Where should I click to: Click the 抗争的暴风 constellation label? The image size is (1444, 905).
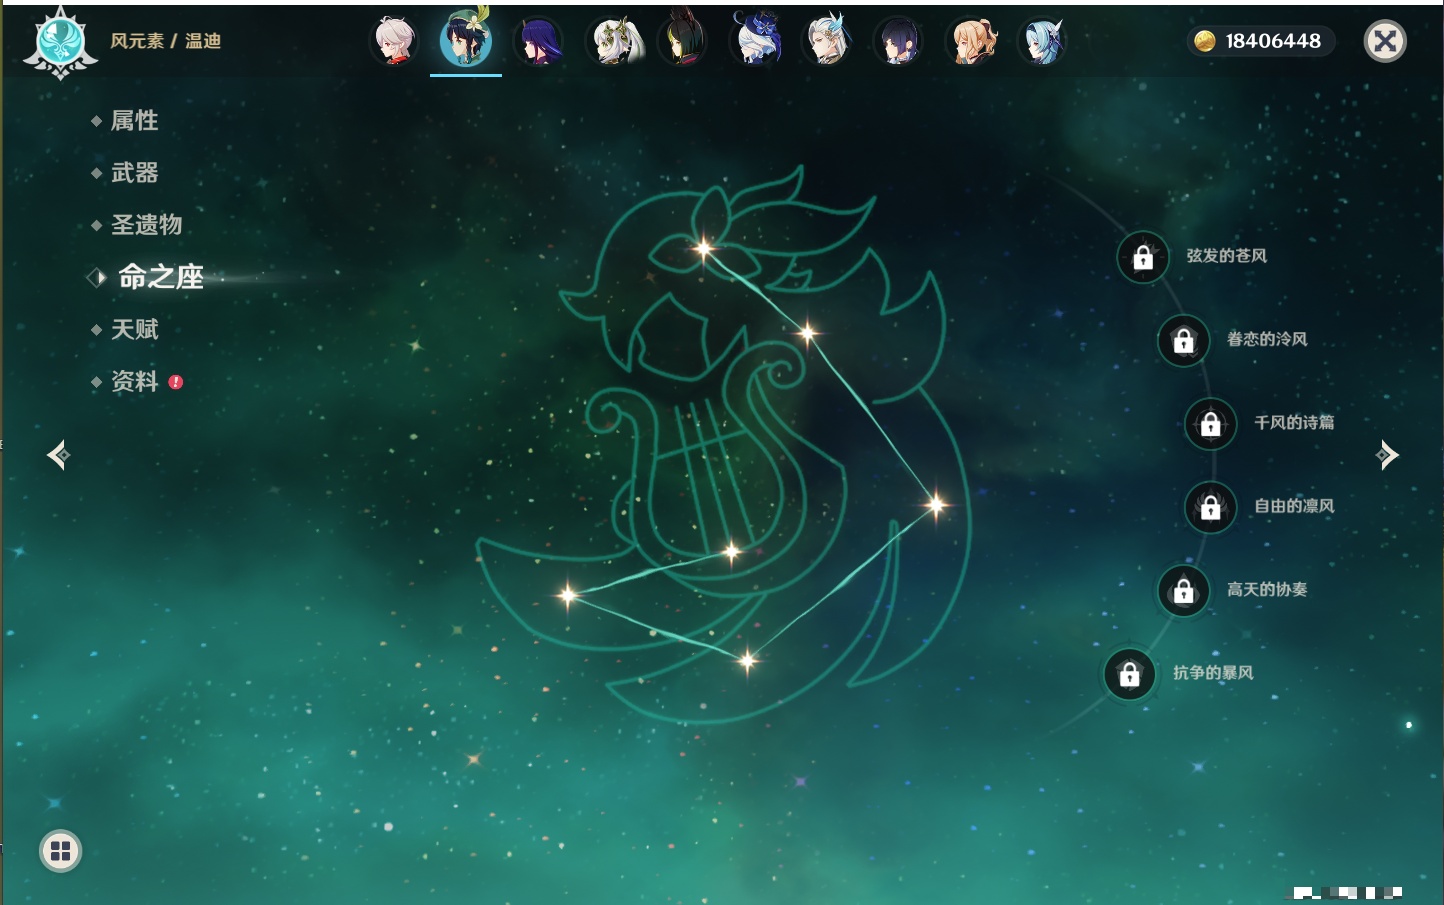(x=1213, y=672)
